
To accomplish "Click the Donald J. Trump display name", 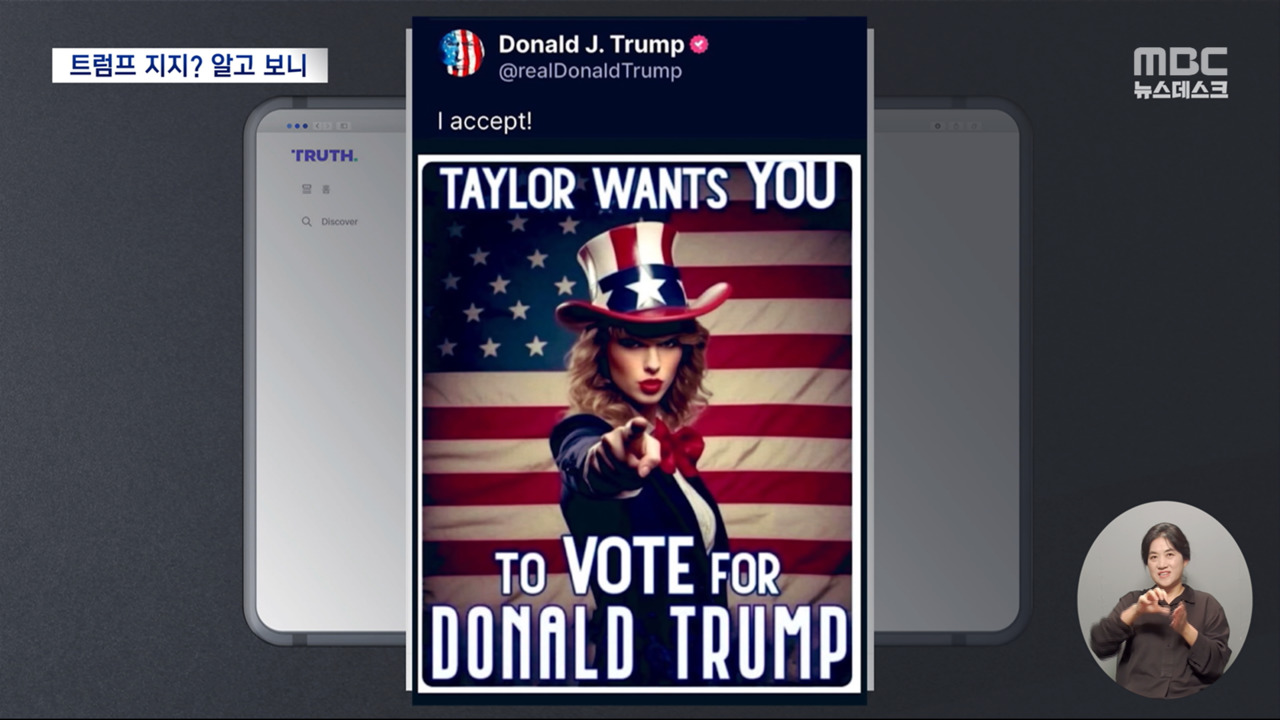I will coord(591,44).
